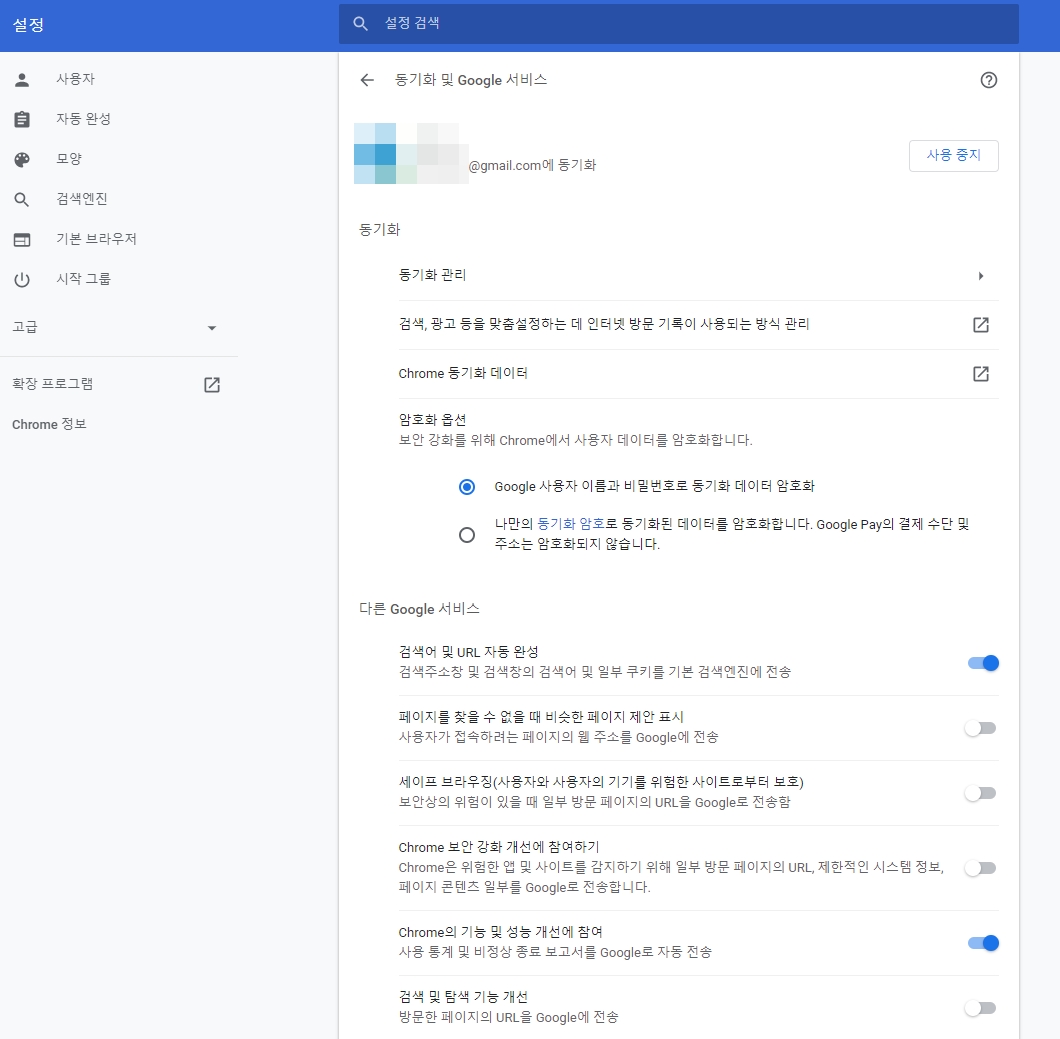Select Google 사용자 이름과 비밀번호 encryption radio
Viewport: 1060px width, 1039px height.
[466, 487]
